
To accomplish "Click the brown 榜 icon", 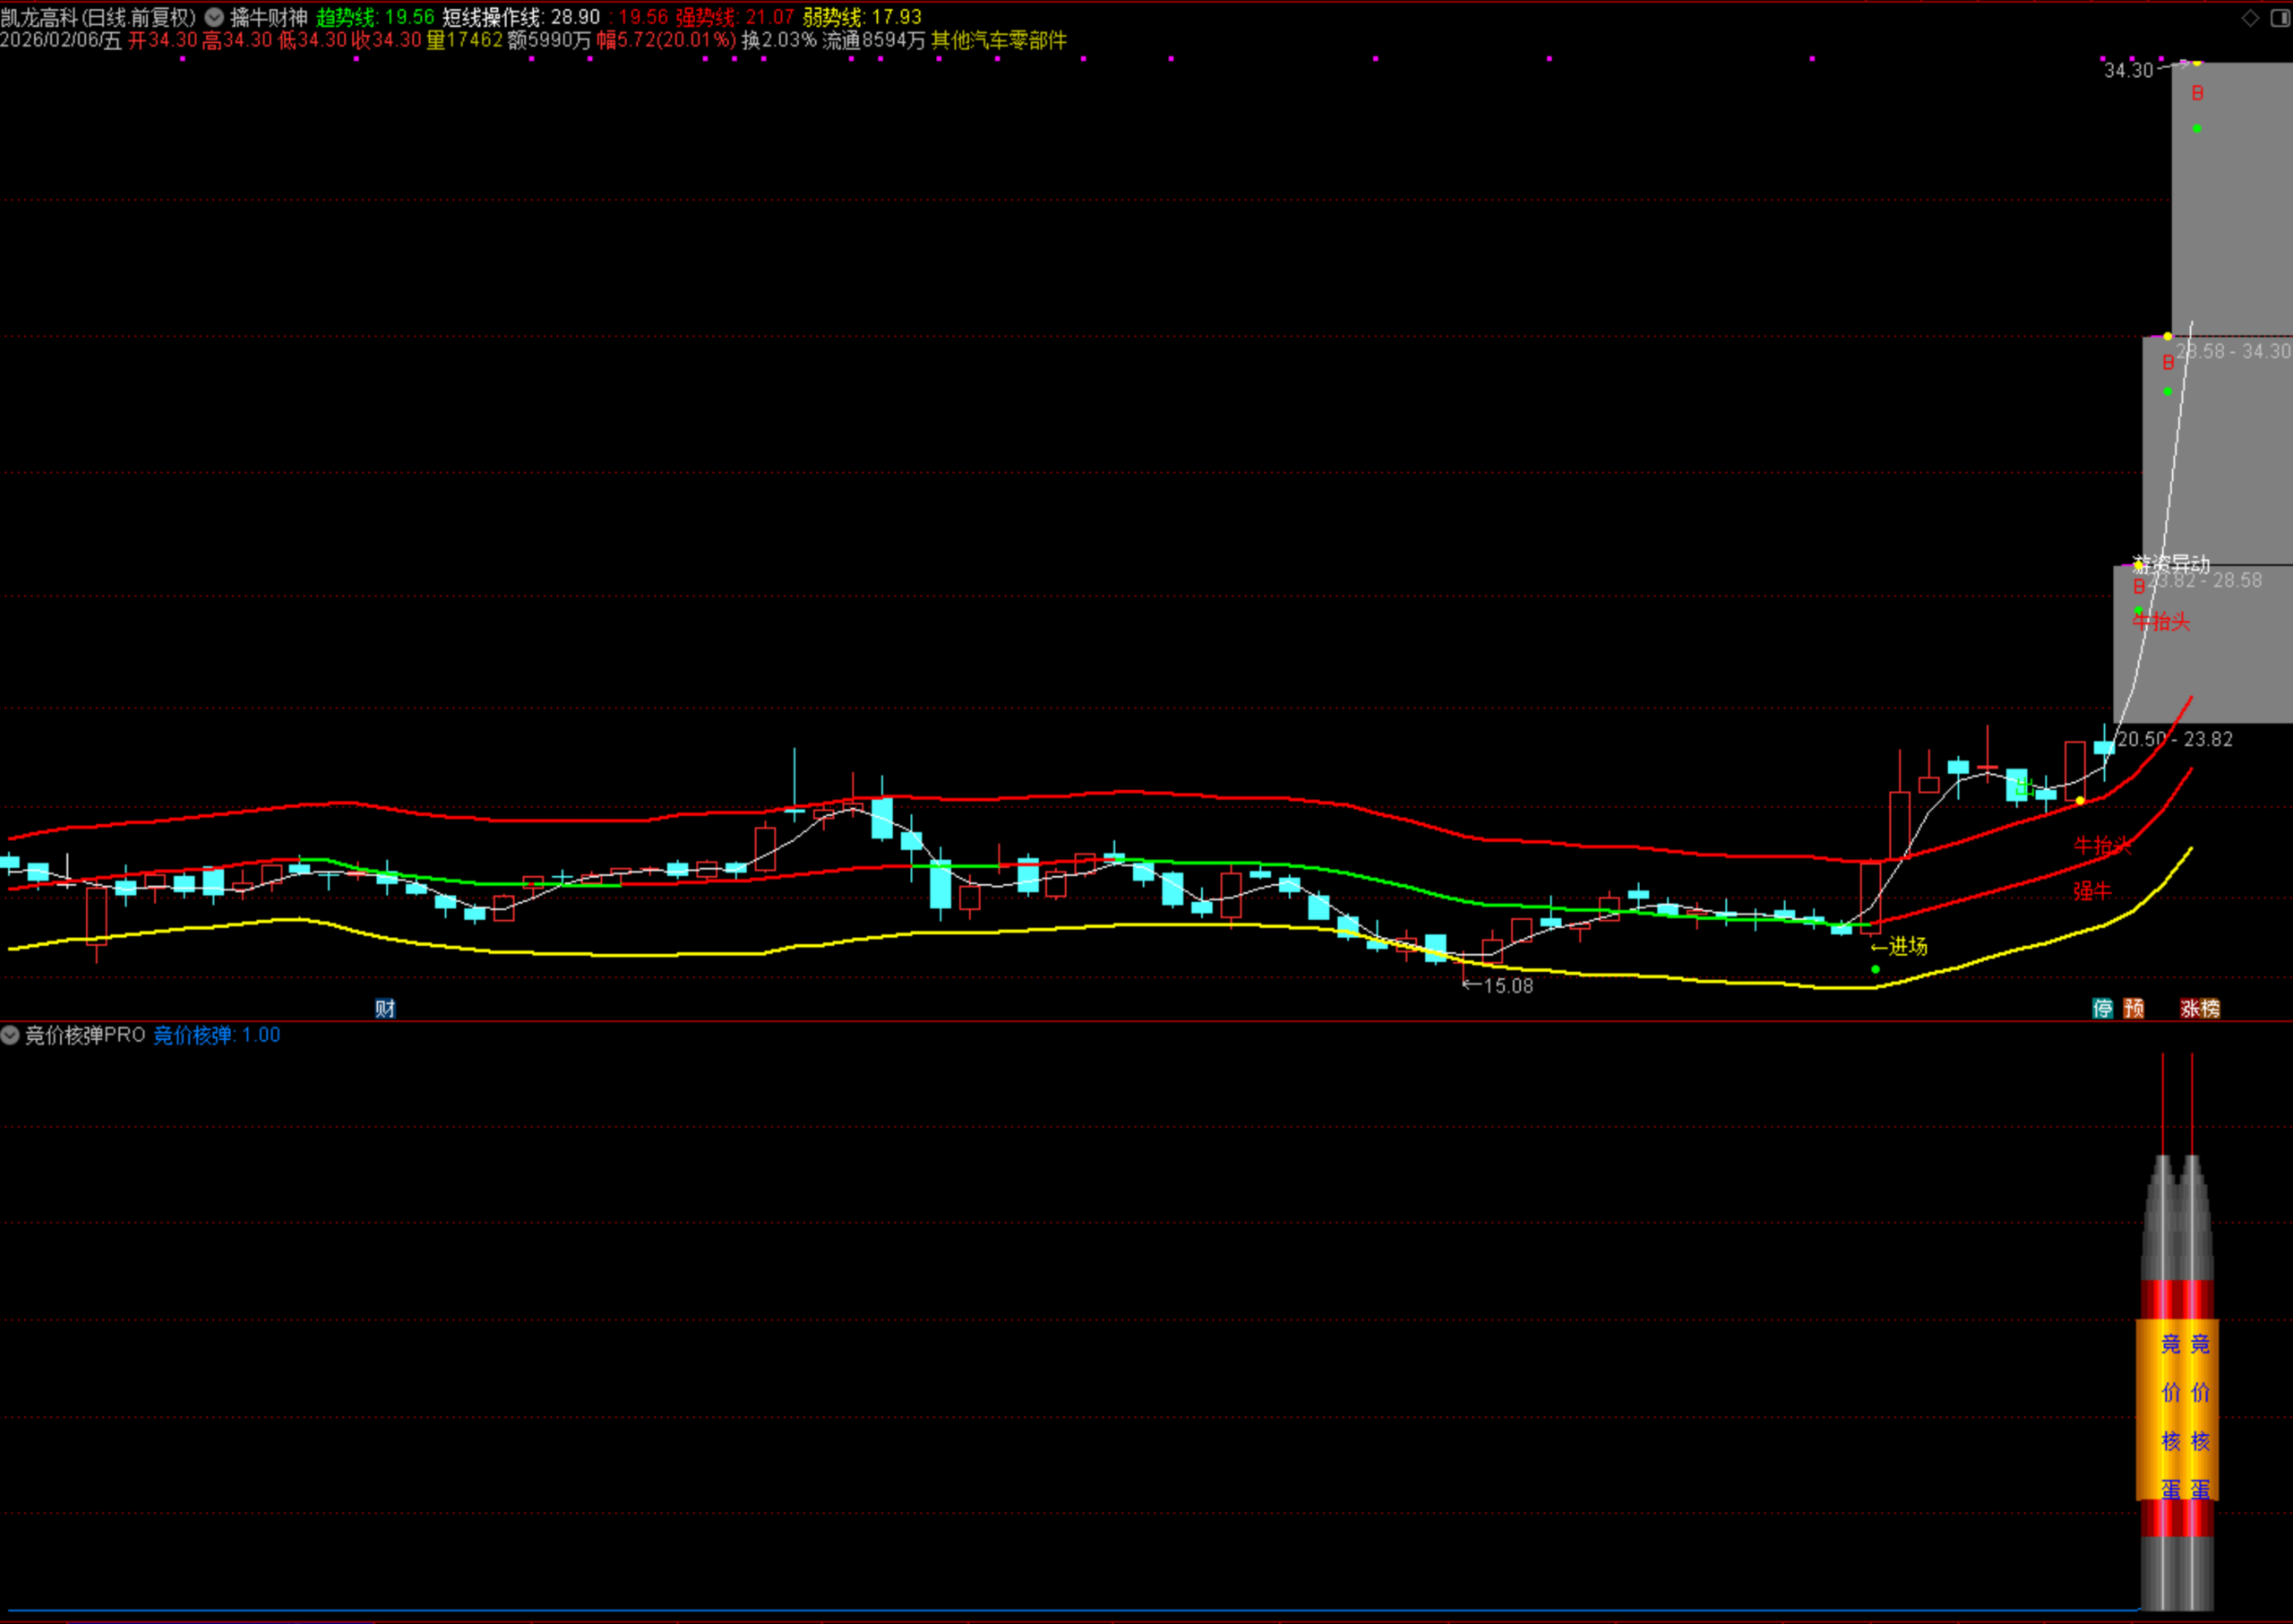I will click(x=2209, y=1008).
